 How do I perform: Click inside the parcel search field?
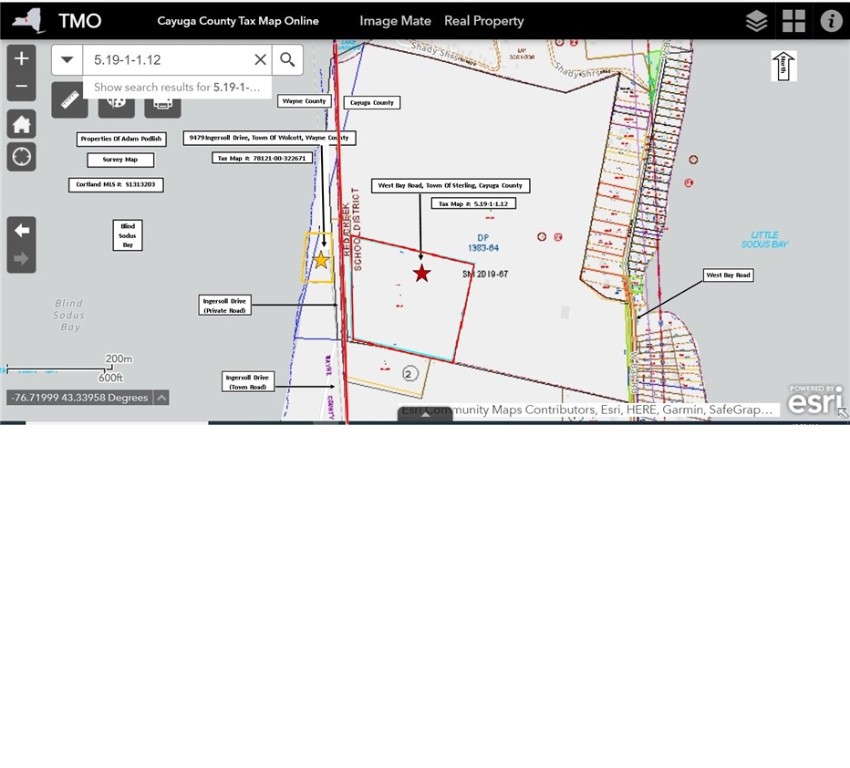coord(165,60)
